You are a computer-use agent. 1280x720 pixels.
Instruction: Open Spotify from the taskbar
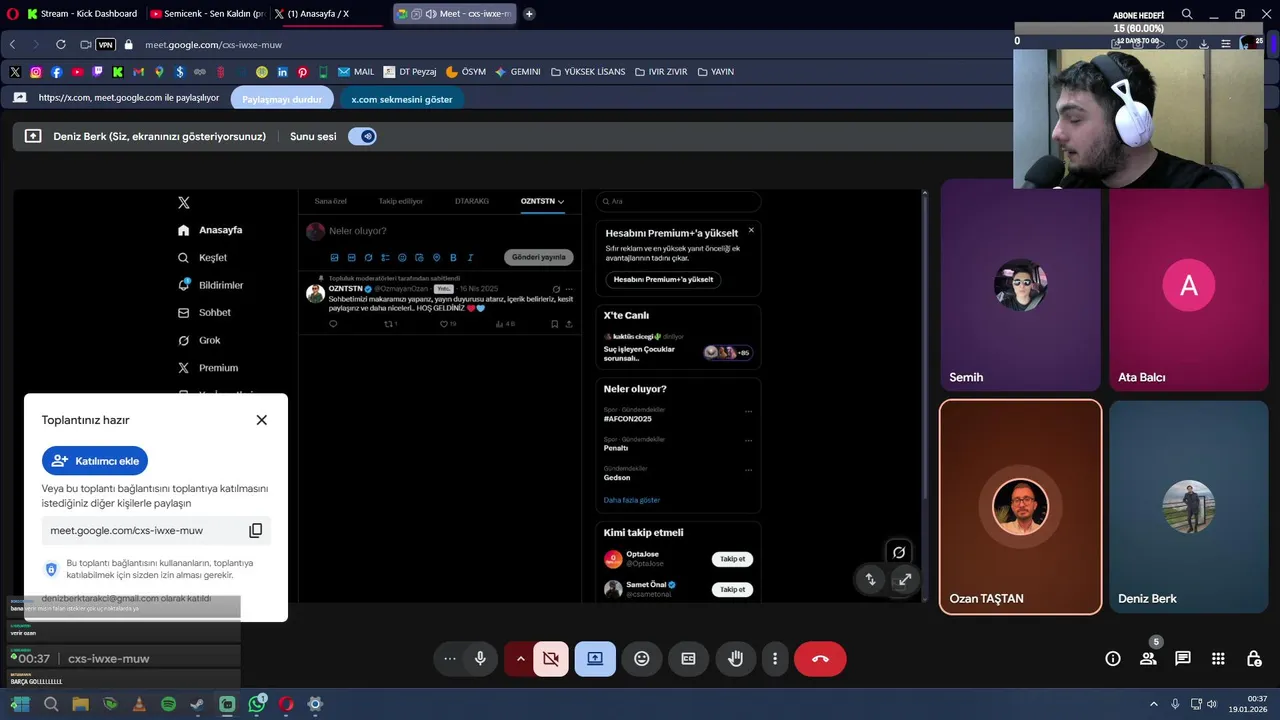168,704
